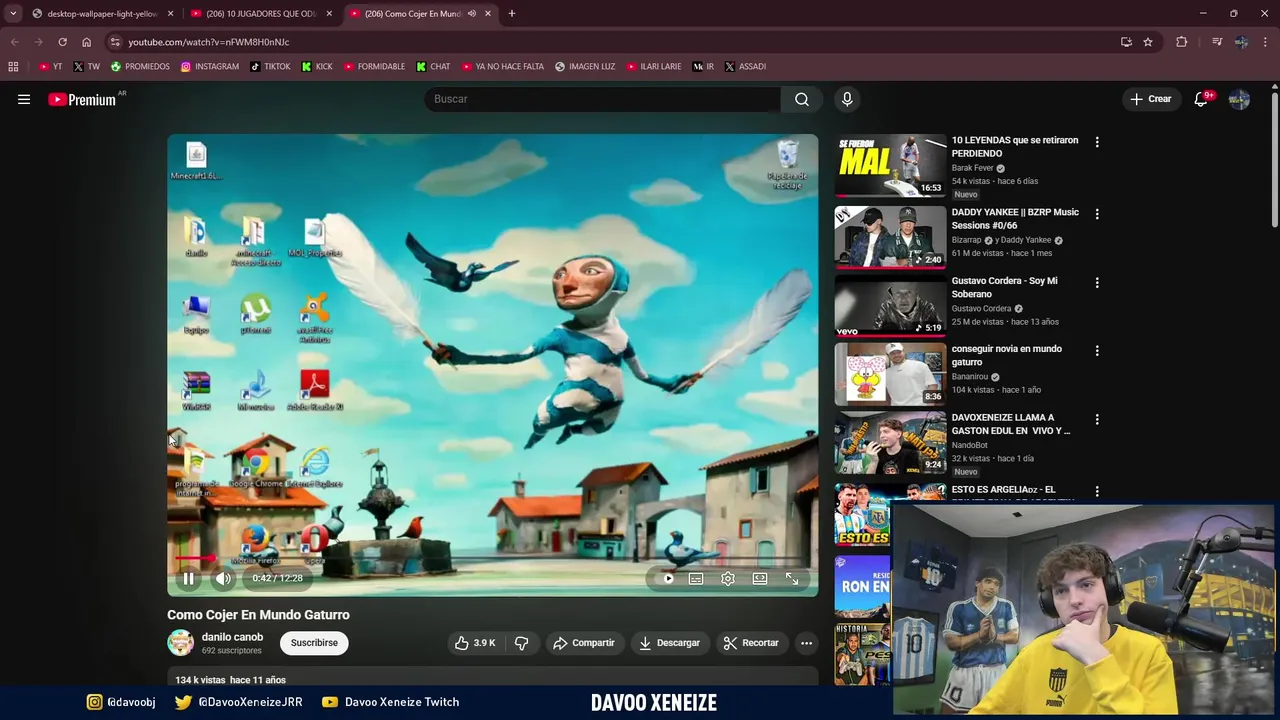Open DADDY YANKEE BZRP Music Sessions title
This screenshot has height=720, width=1280.
[1015, 218]
